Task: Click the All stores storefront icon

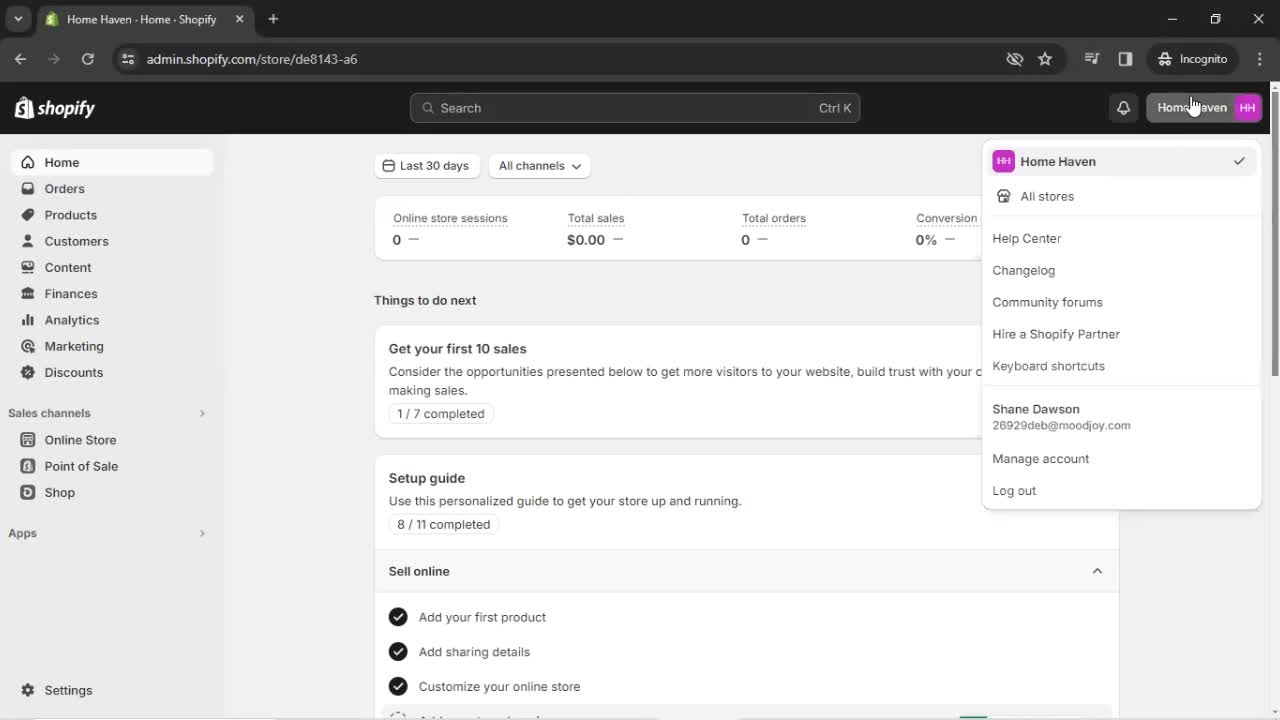Action: [x=1004, y=196]
